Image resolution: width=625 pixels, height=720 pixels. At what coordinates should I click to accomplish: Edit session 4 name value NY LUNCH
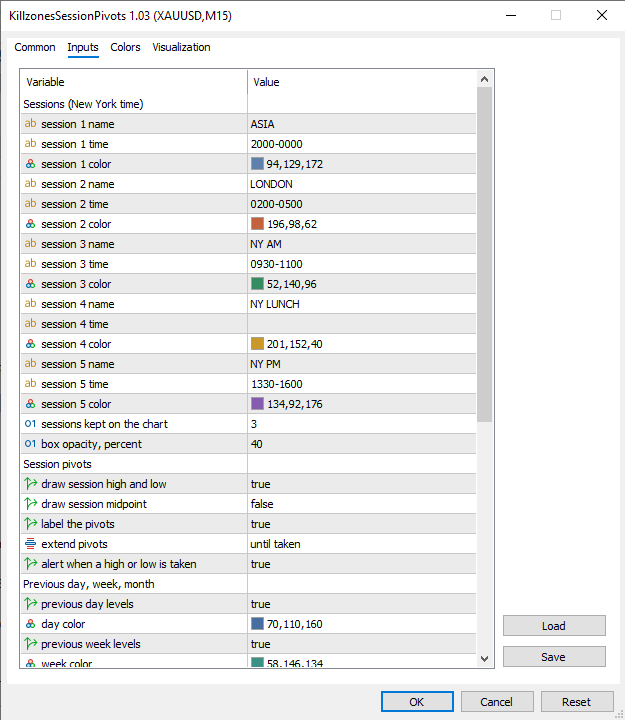[361, 304]
